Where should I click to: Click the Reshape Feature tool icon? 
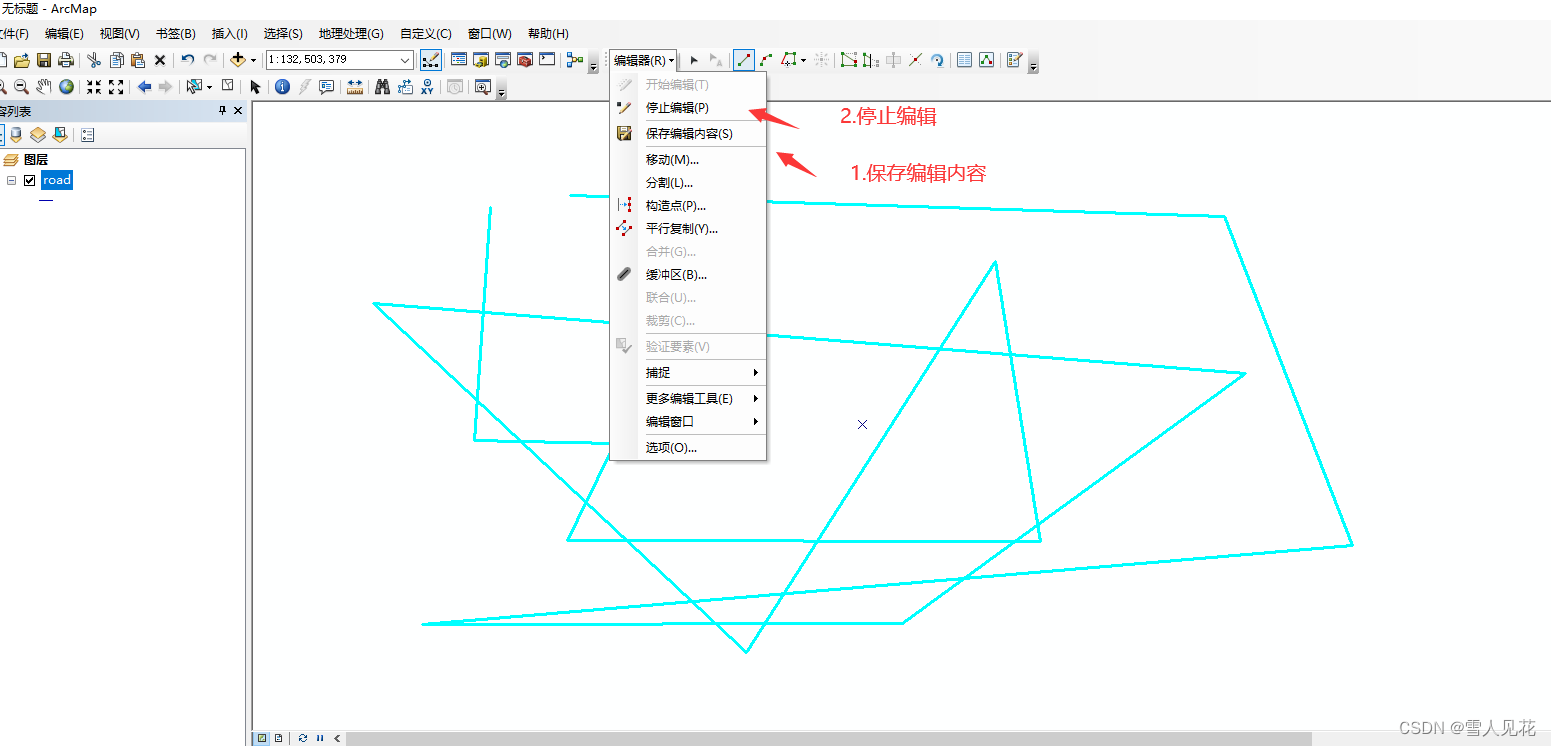(x=871, y=60)
